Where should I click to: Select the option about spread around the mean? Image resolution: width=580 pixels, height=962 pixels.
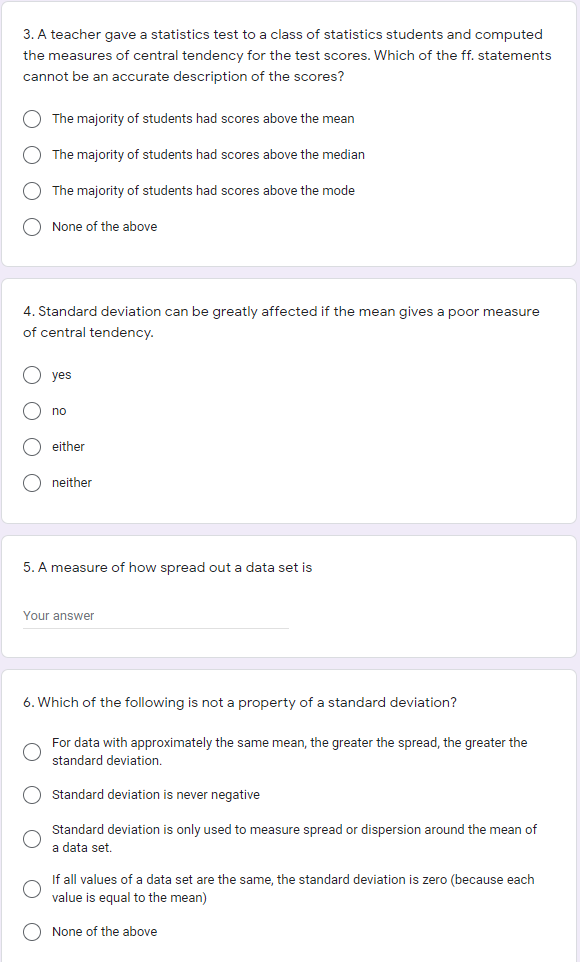(31, 838)
